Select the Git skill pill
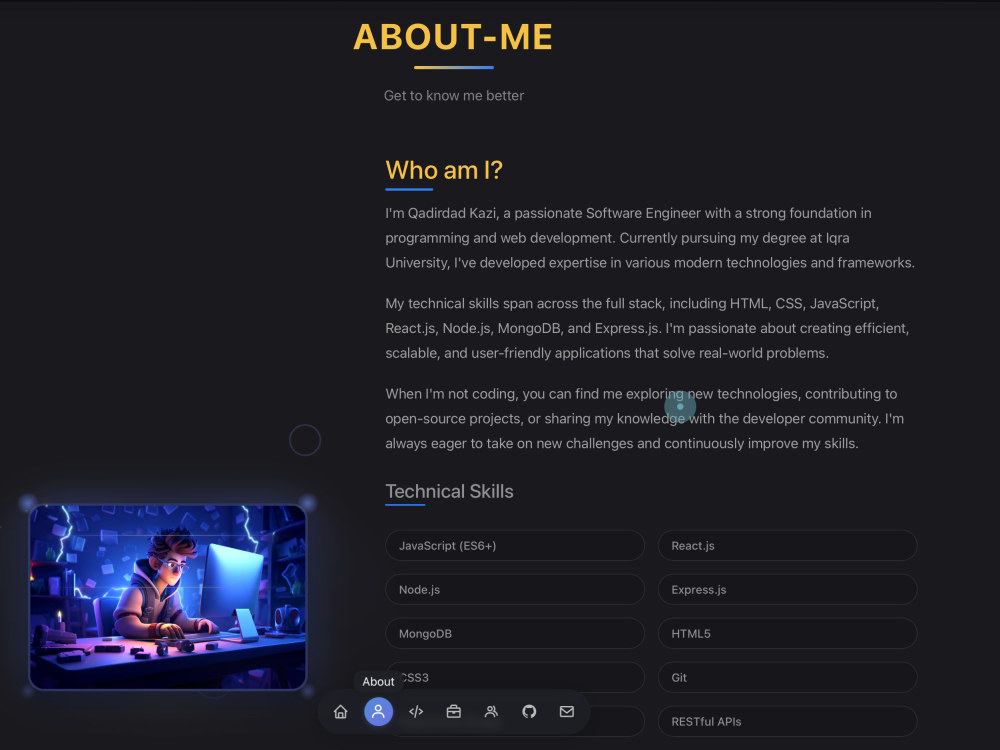 pyautogui.click(x=788, y=678)
